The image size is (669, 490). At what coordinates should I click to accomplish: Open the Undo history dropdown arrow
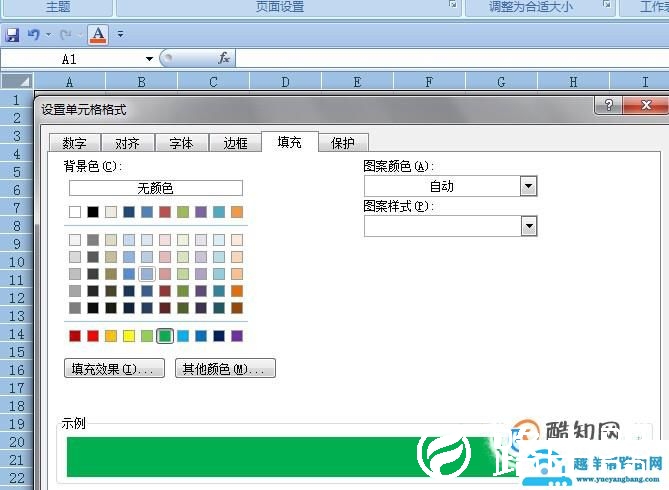pos(48,35)
